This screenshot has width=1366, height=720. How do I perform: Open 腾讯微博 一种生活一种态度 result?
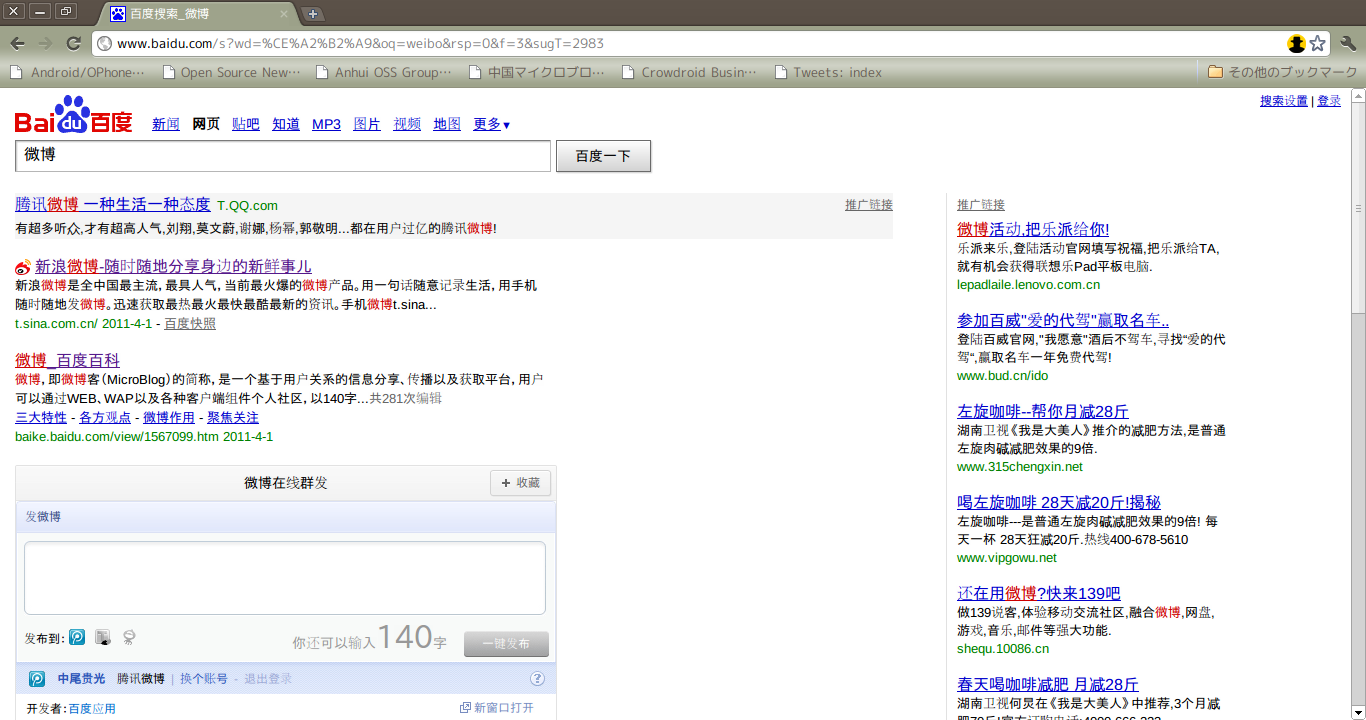[x=113, y=204]
